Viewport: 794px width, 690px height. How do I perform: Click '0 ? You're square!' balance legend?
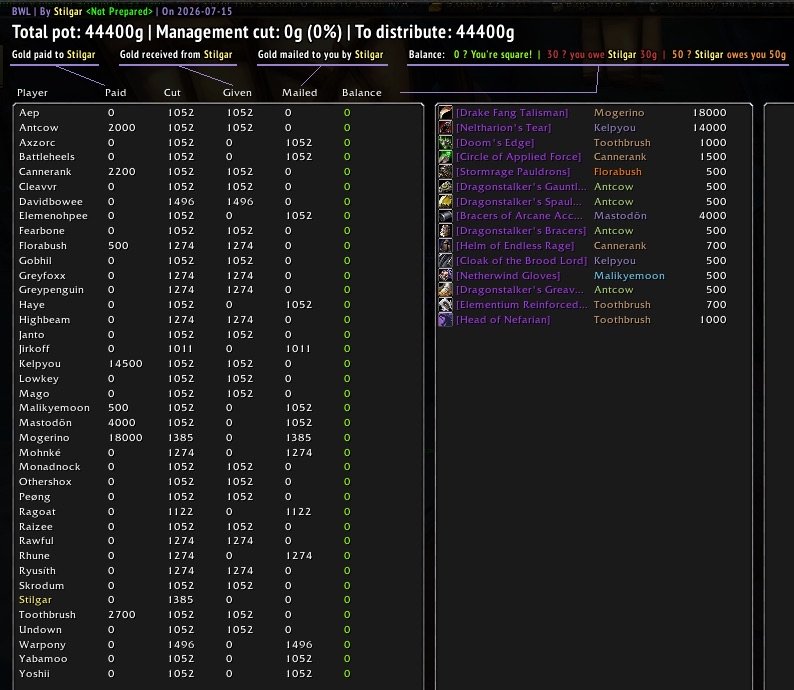point(493,54)
